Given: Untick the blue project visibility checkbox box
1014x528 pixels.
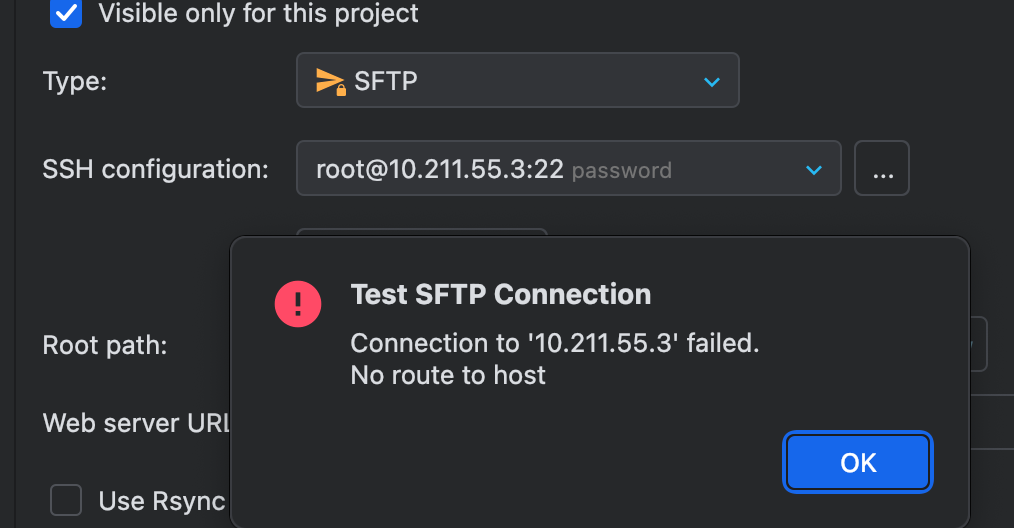Looking at the screenshot, I should coord(66,14).
